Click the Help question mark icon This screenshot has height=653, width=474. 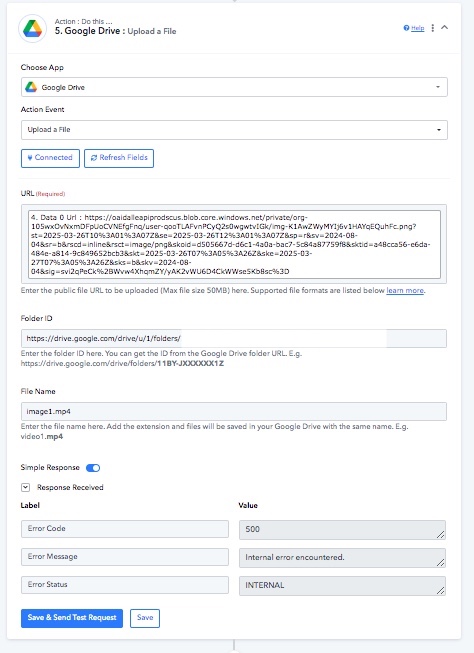coord(406,28)
